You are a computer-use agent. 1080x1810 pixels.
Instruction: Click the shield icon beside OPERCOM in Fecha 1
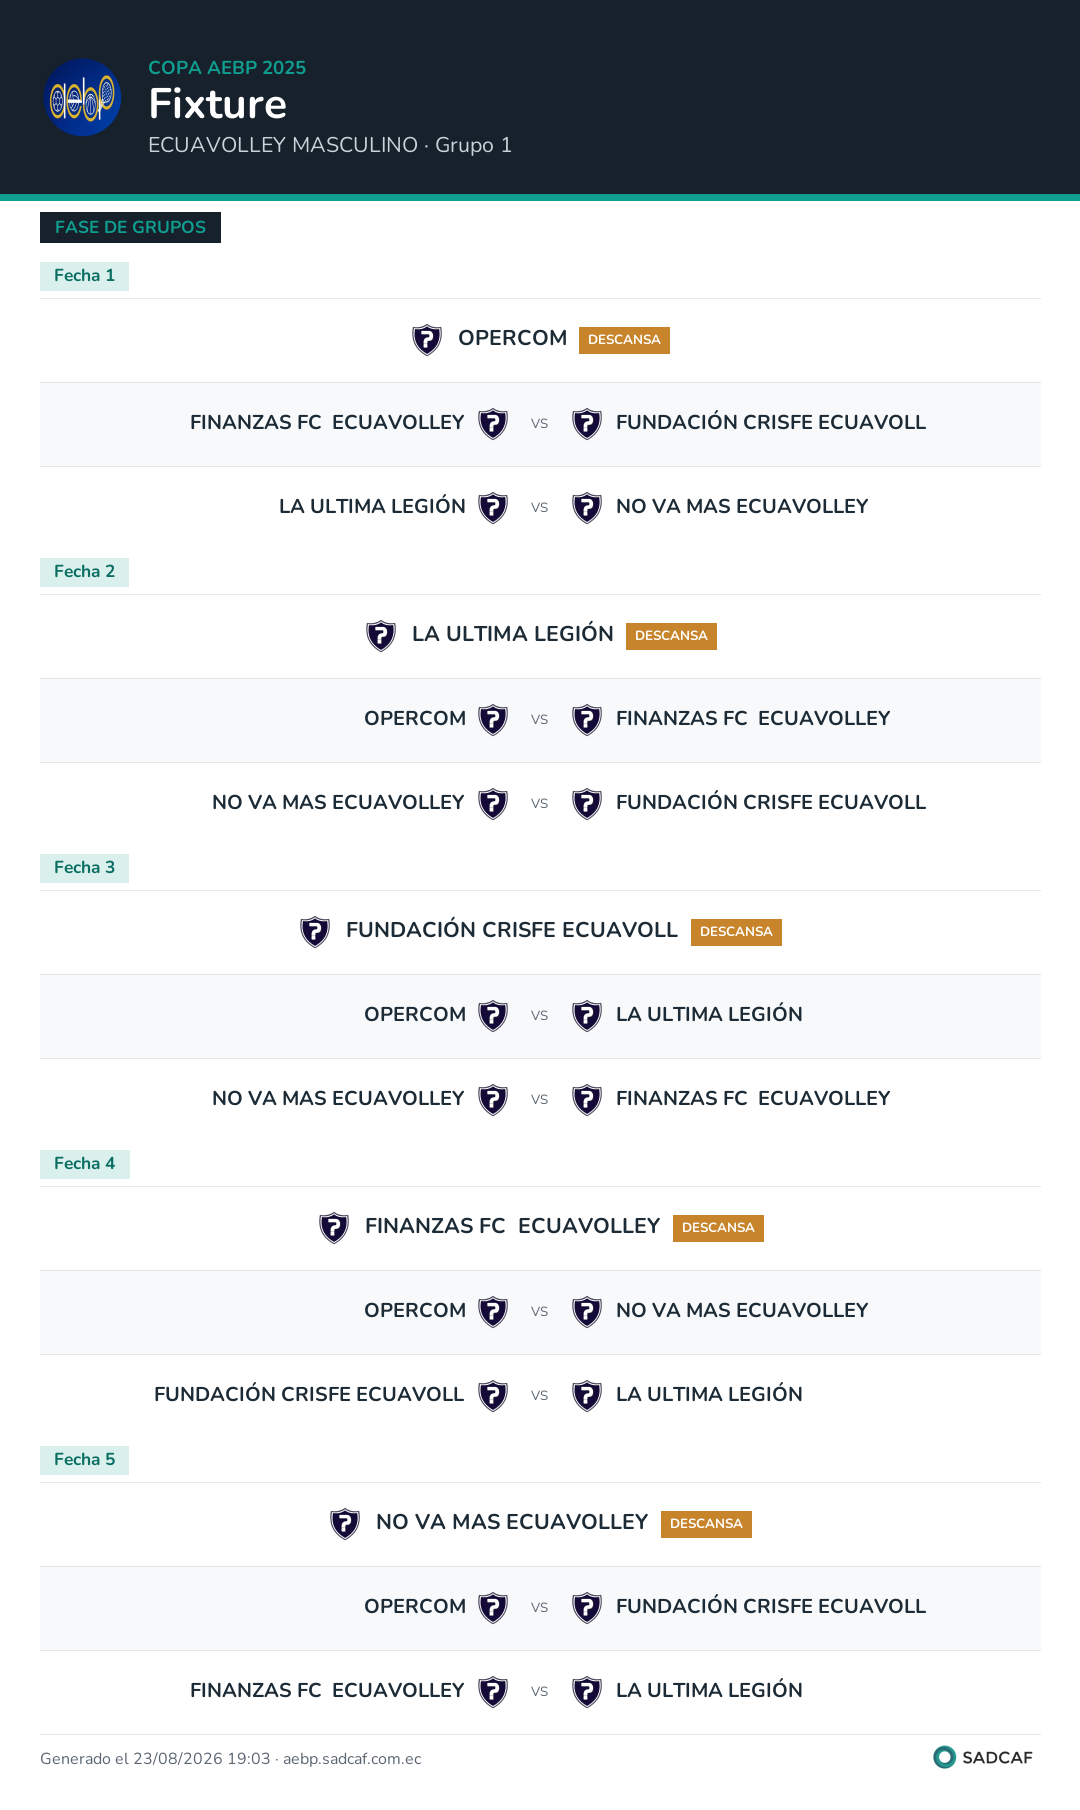point(427,340)
